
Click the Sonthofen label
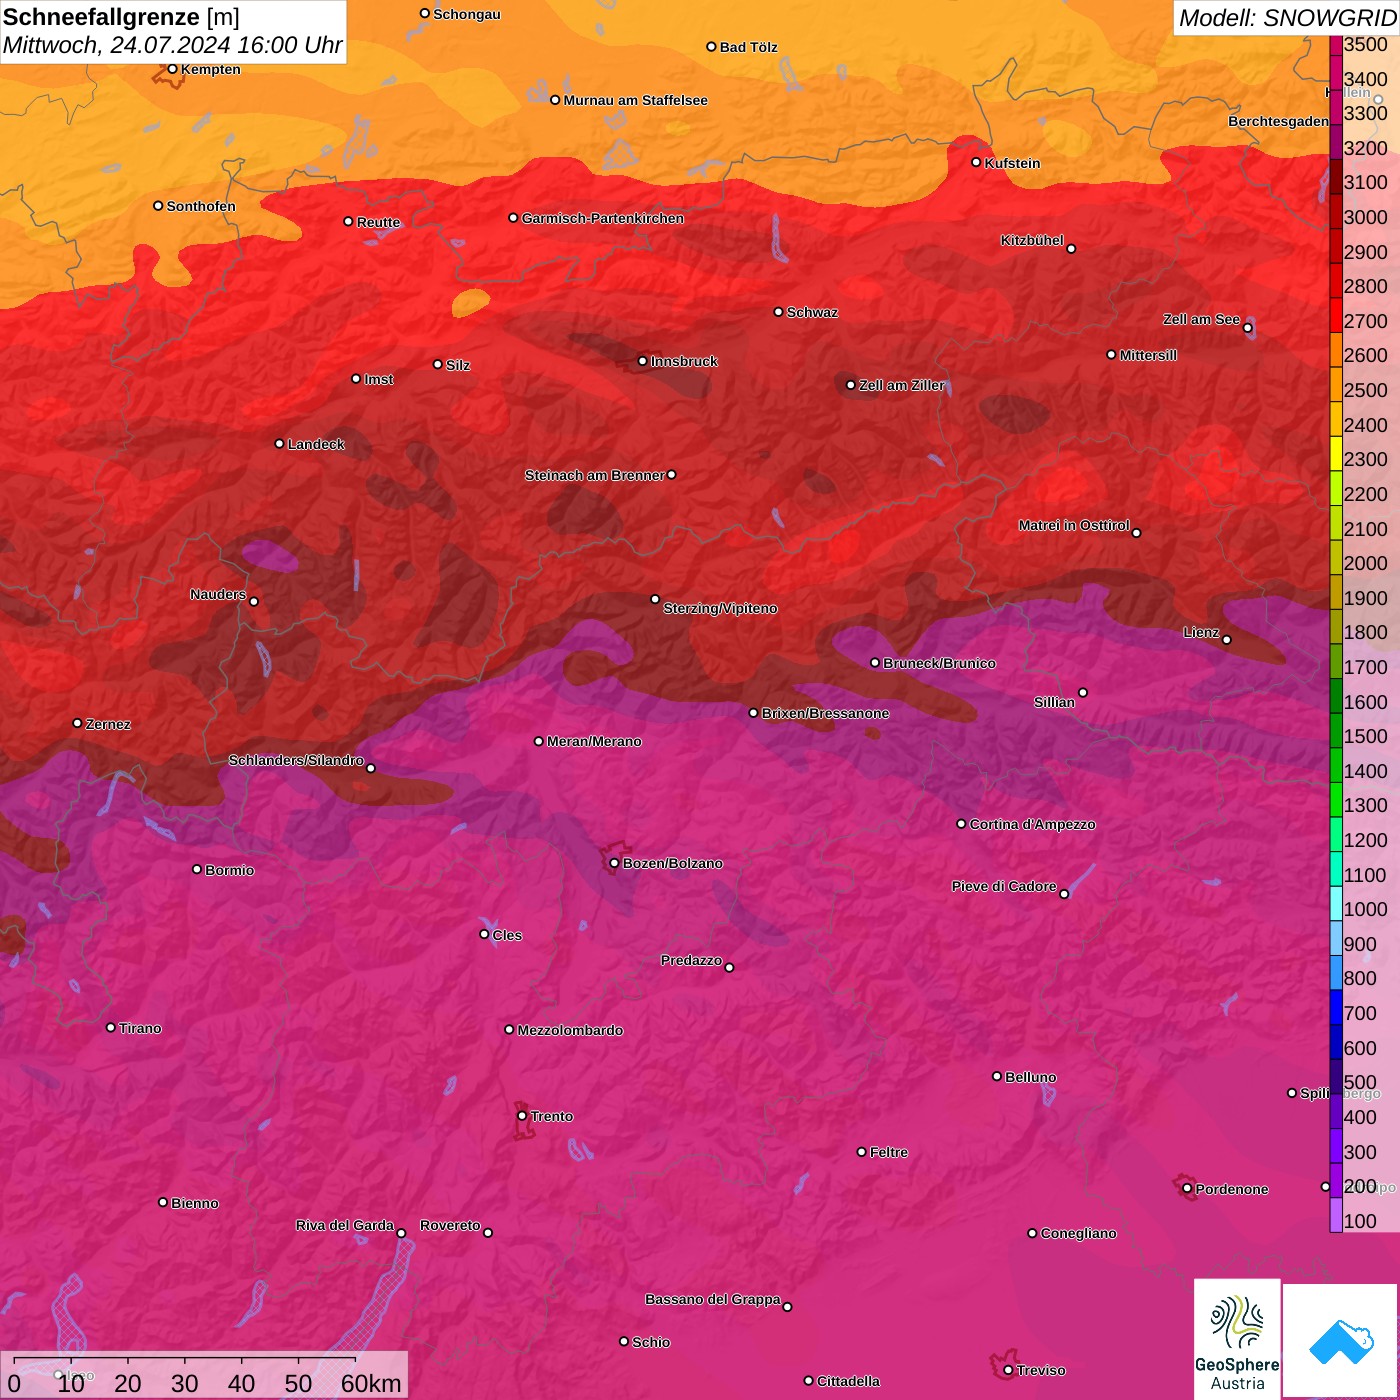pyautogui.click(x=201, y=206)
